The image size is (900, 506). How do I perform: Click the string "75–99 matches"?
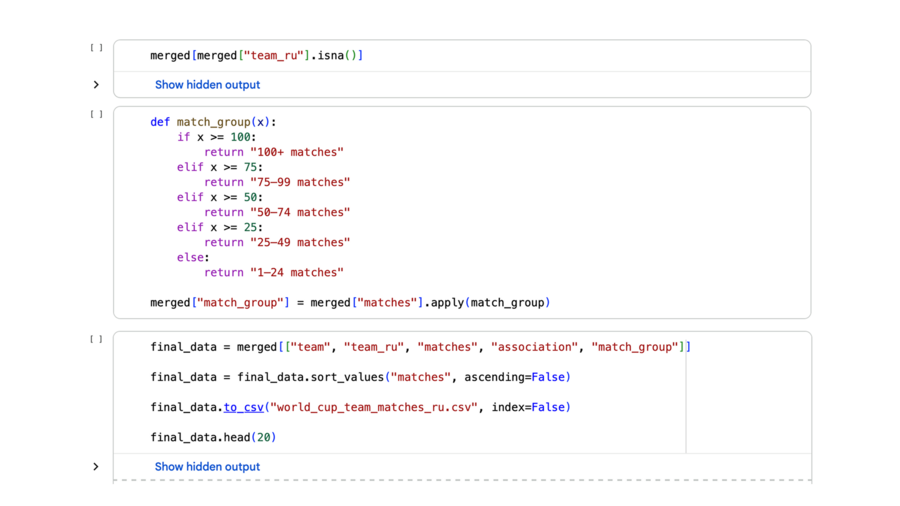300,182
